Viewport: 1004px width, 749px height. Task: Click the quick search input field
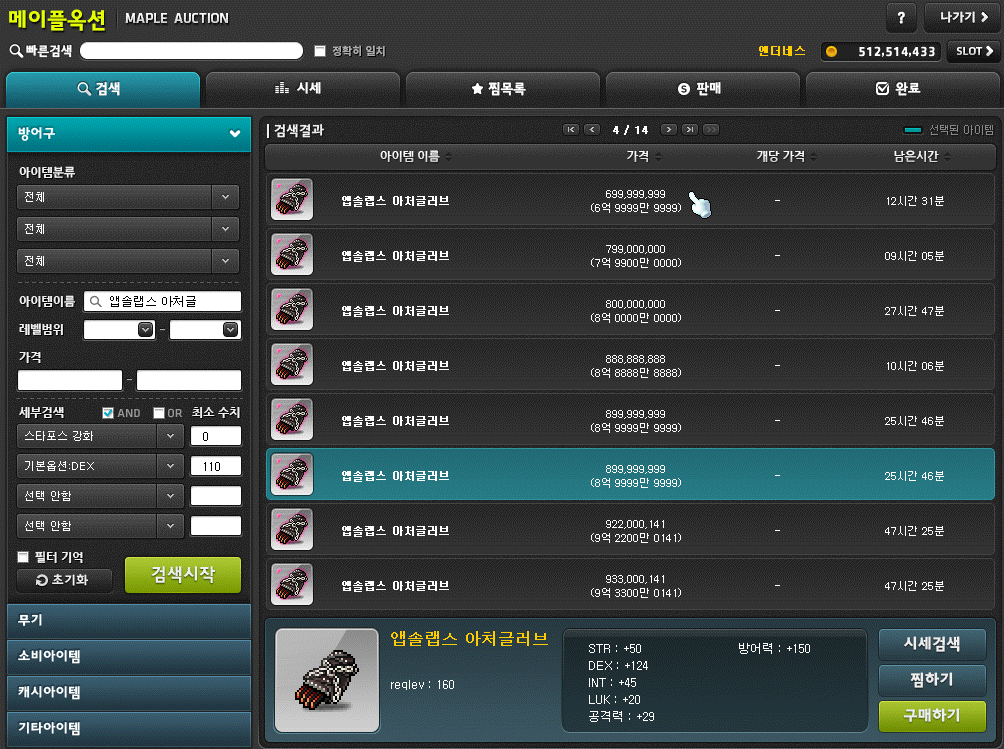coord(191,51)
